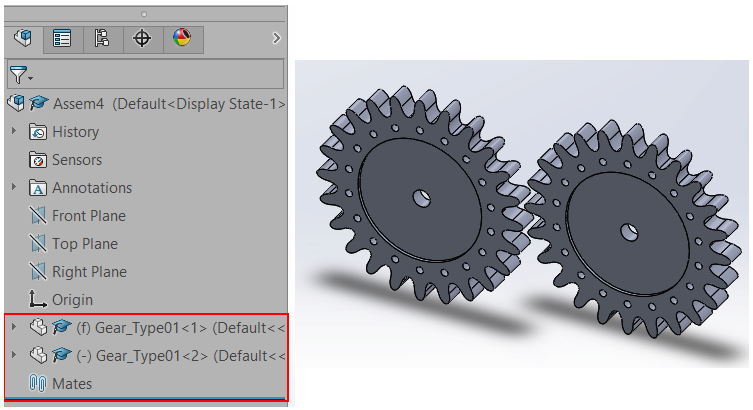Select the History text label
Viewport: 753px width, 410px height.
pos(75,132)
